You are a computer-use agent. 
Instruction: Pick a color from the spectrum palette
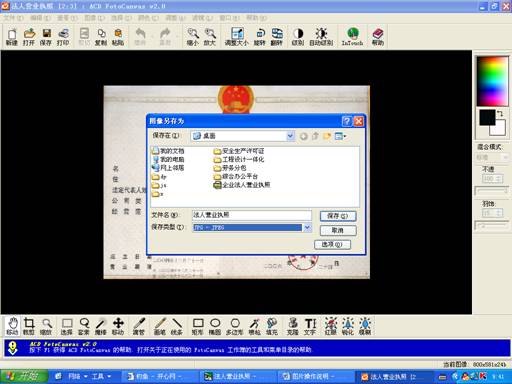pos(493,81)
